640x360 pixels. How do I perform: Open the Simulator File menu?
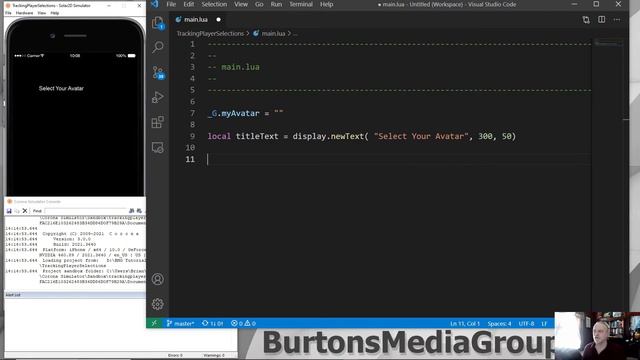coord(8,13)
